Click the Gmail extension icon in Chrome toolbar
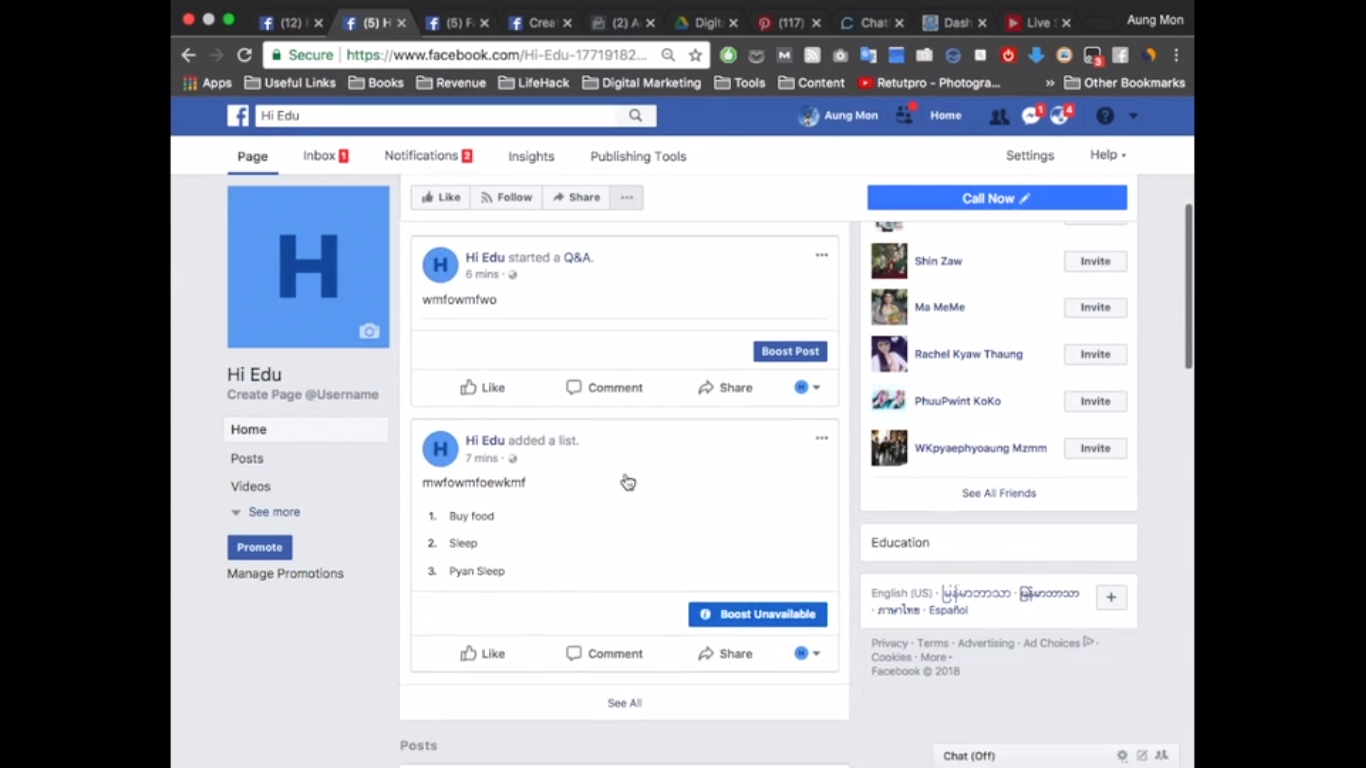This screenshot has width=1366, height=768. coord(785,55)
